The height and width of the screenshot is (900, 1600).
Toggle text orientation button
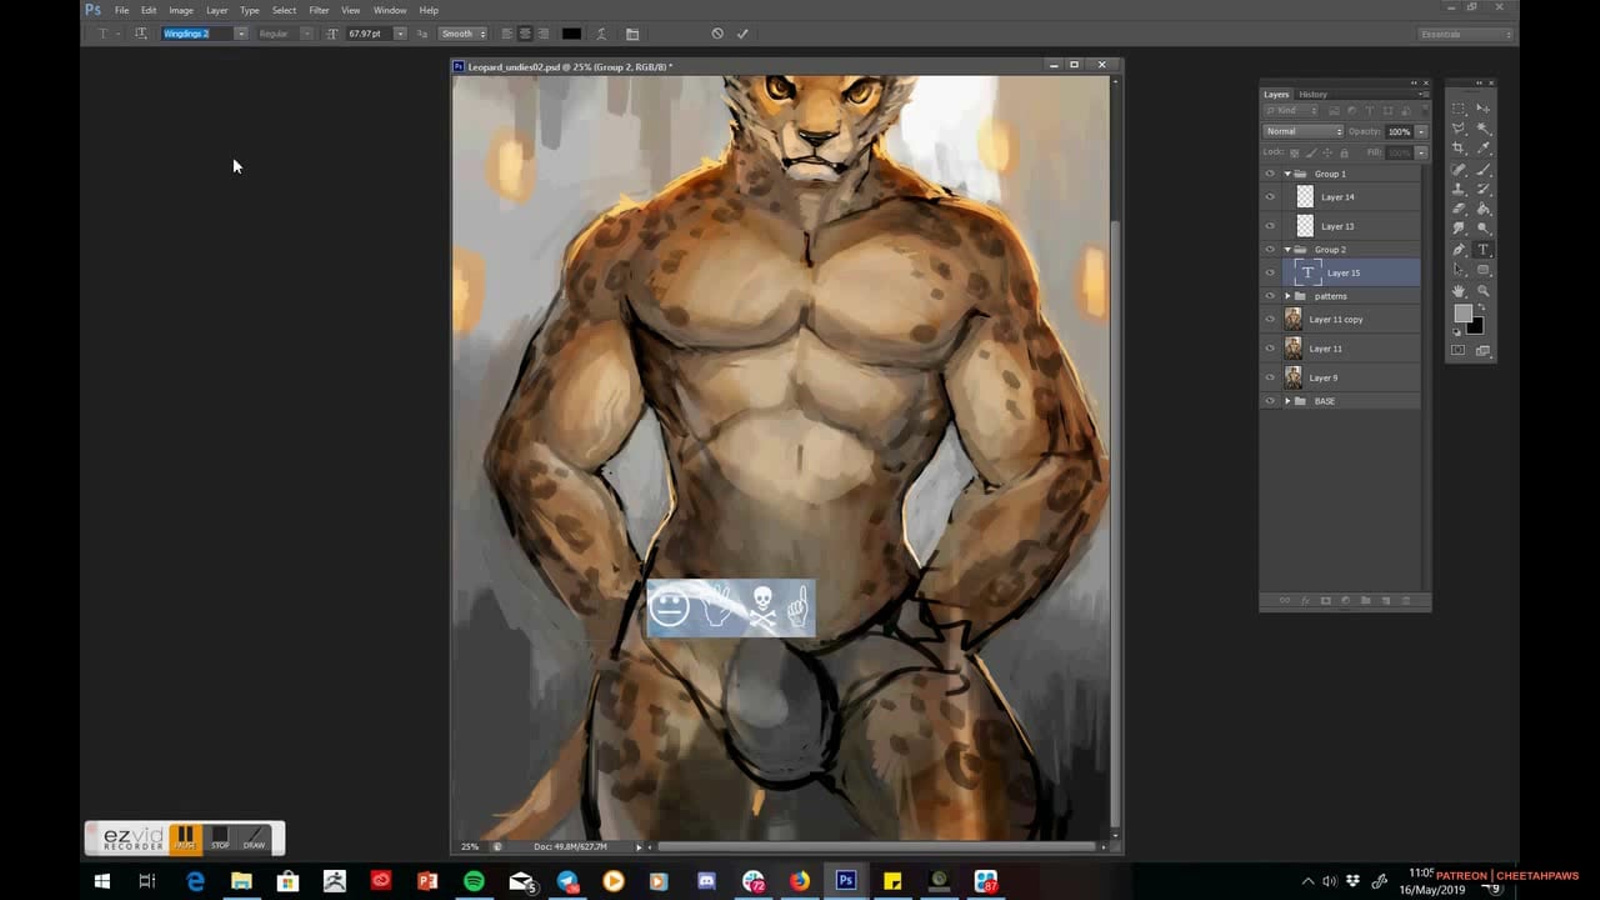[141, 34]
